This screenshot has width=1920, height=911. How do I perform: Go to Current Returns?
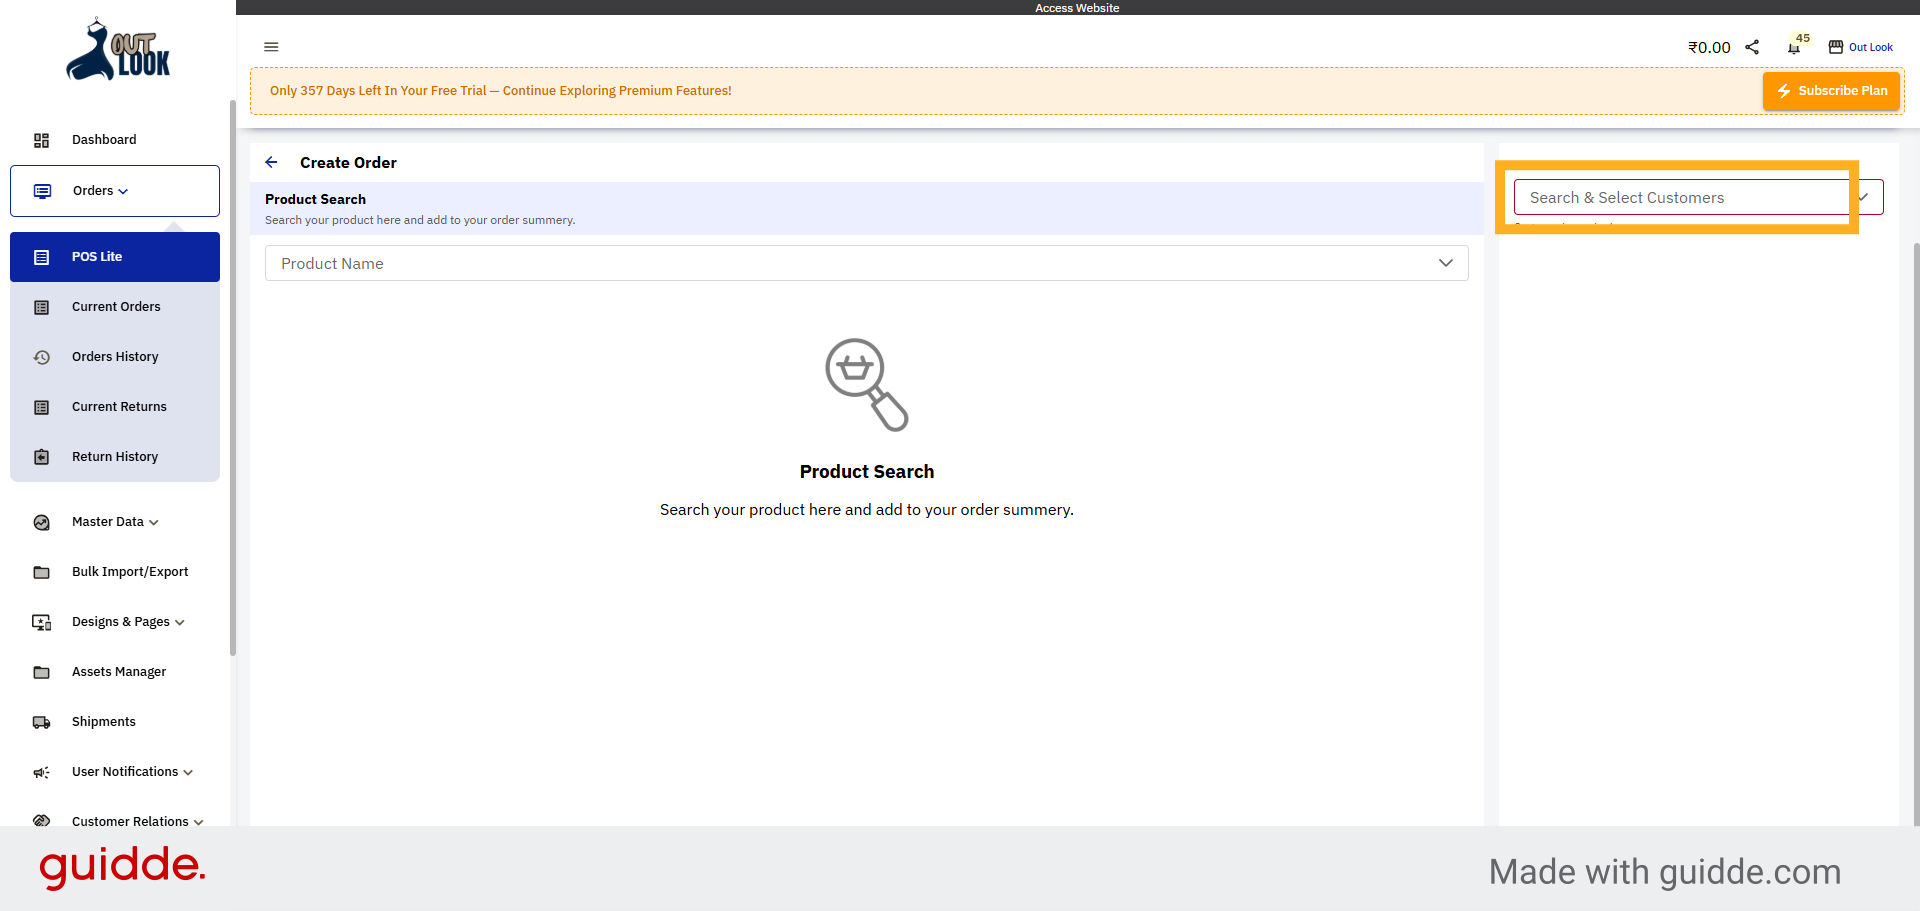click(115, 407)
